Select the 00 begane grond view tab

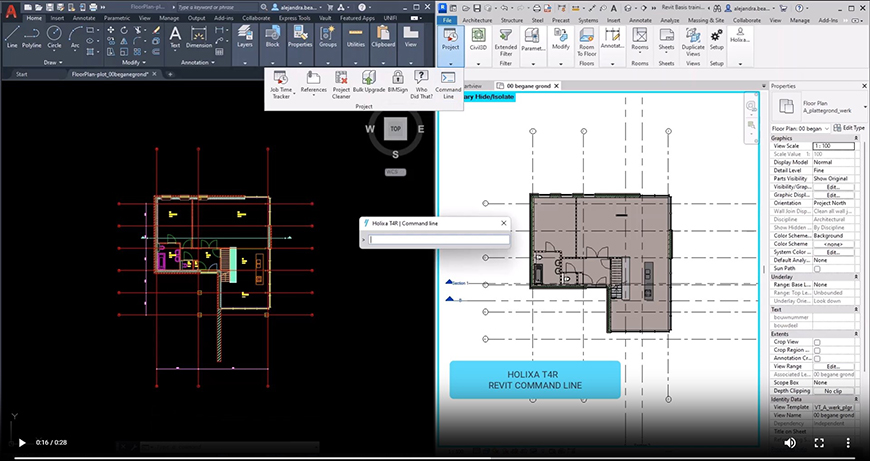pos(529,85)
